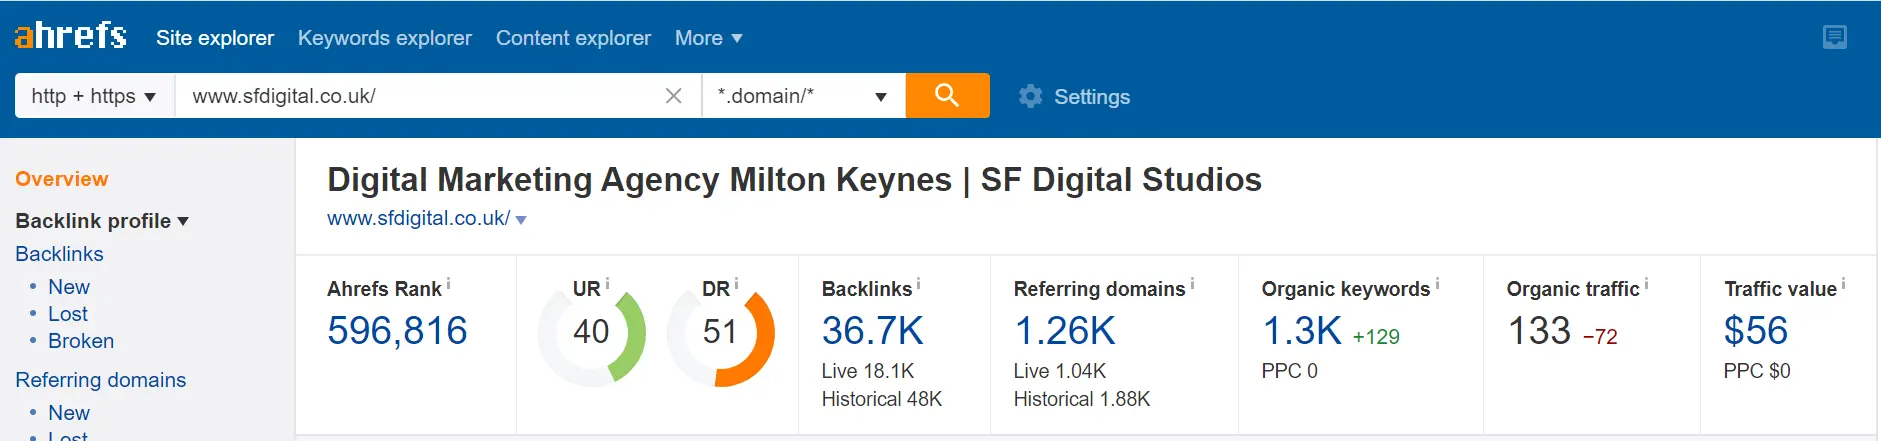Expand the More menu in navigation
The image size is (1881, 441).
(709, 38)
